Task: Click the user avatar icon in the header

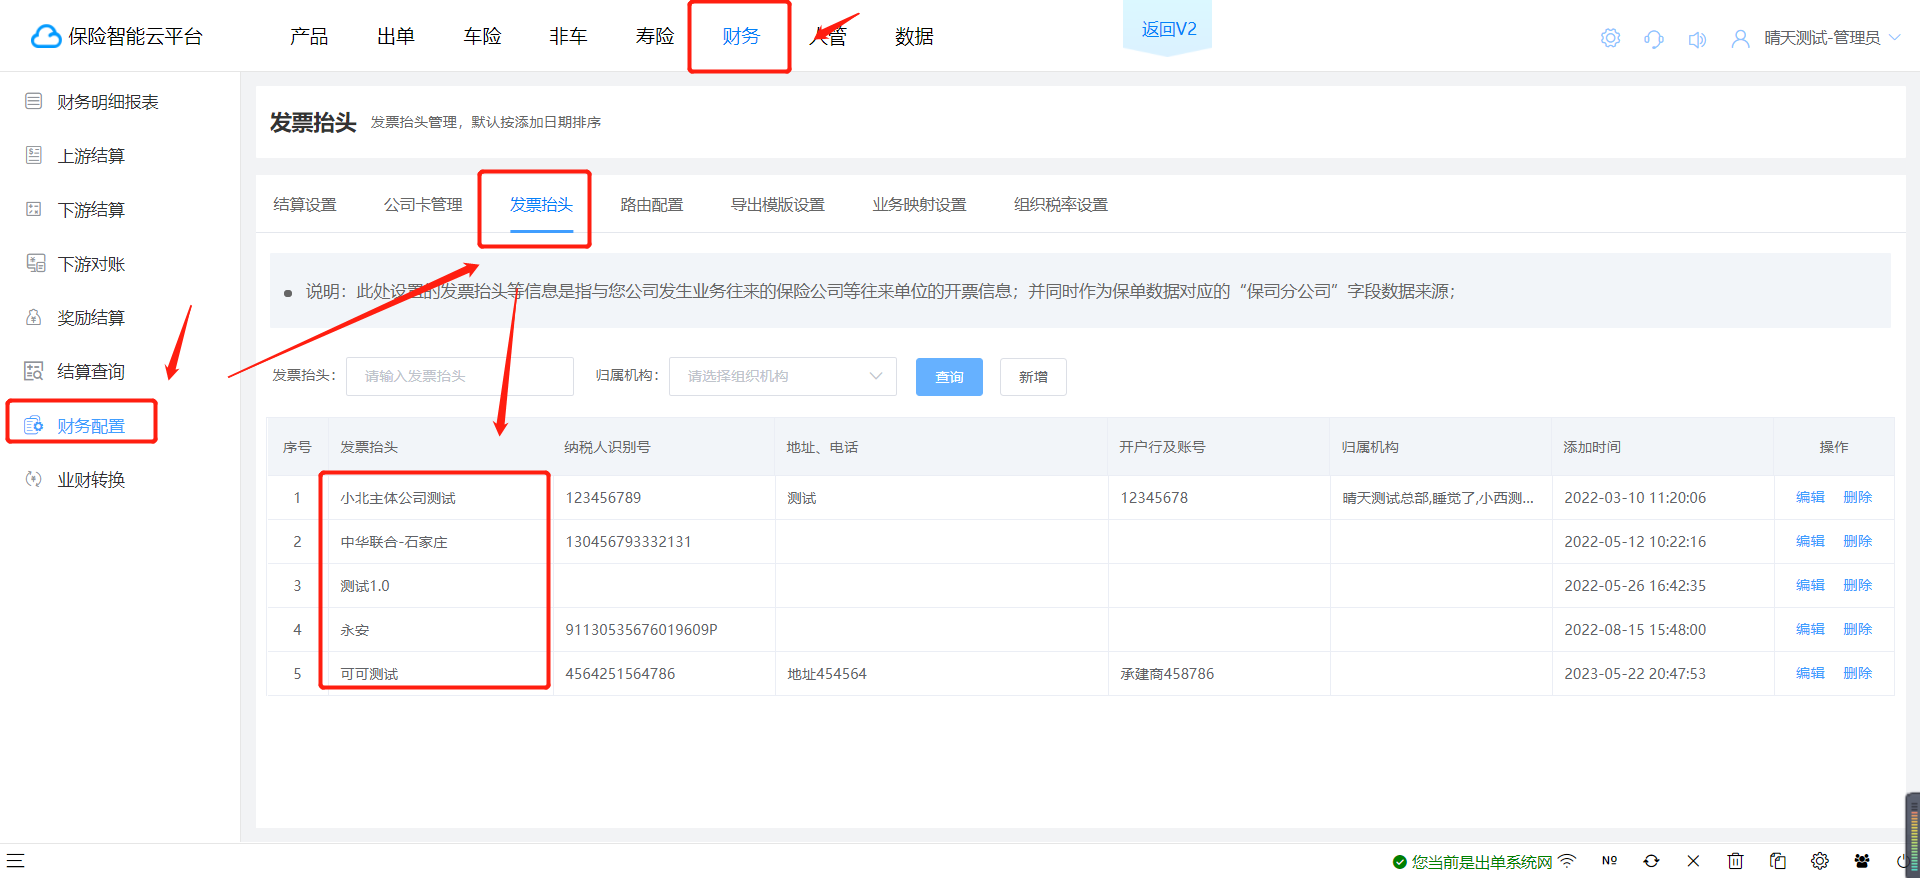Action: pyautogui.click(x=1740, y=38)
